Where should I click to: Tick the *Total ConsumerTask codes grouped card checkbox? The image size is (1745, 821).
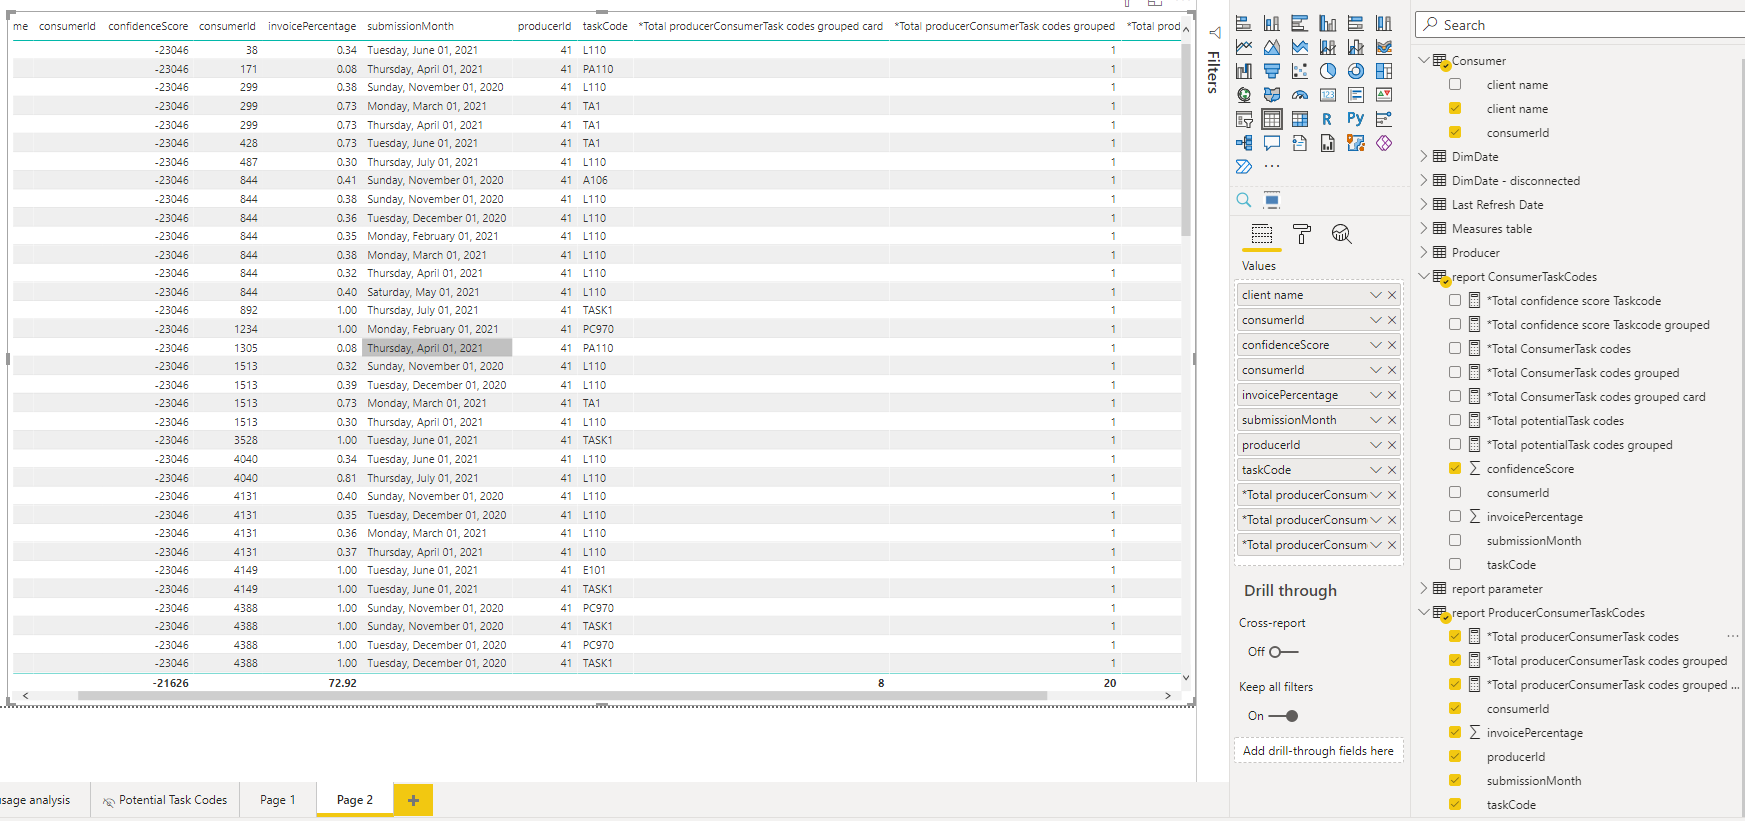click(1455, 396)
